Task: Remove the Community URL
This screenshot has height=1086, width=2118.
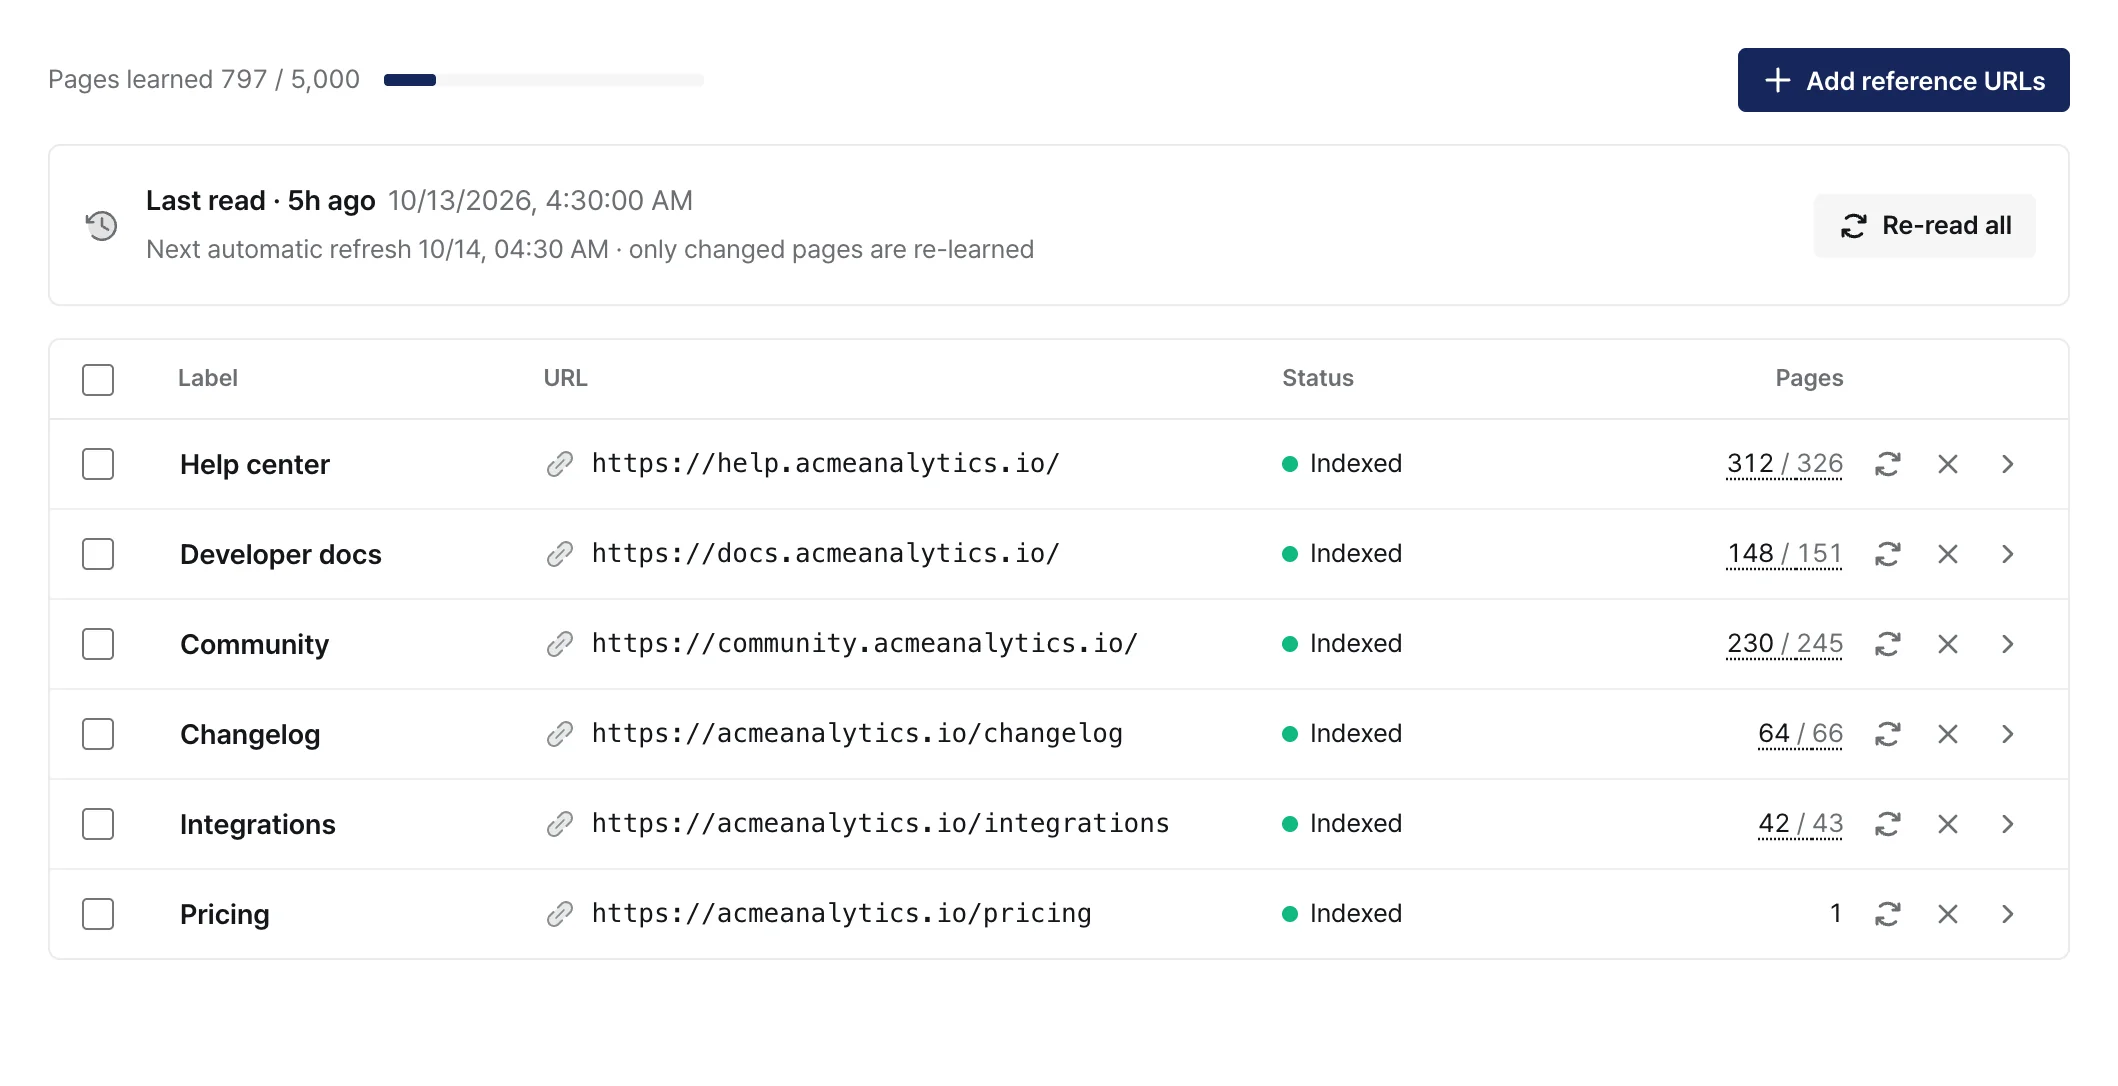Action: [x=1947, y=644]
